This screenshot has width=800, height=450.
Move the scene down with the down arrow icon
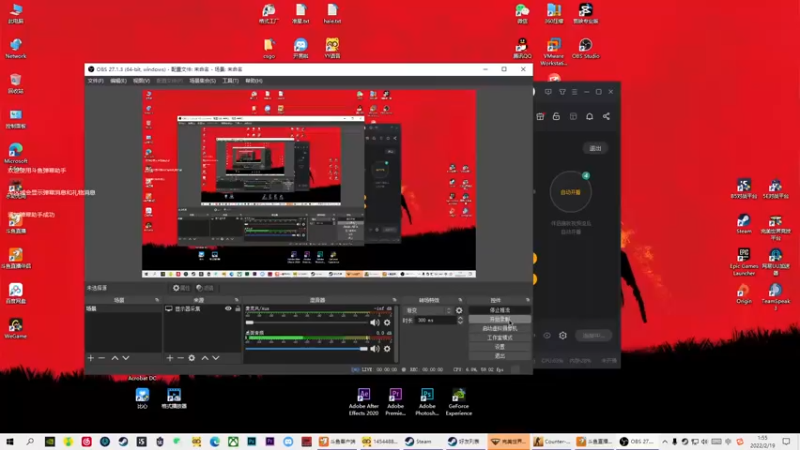coord(126,358)
